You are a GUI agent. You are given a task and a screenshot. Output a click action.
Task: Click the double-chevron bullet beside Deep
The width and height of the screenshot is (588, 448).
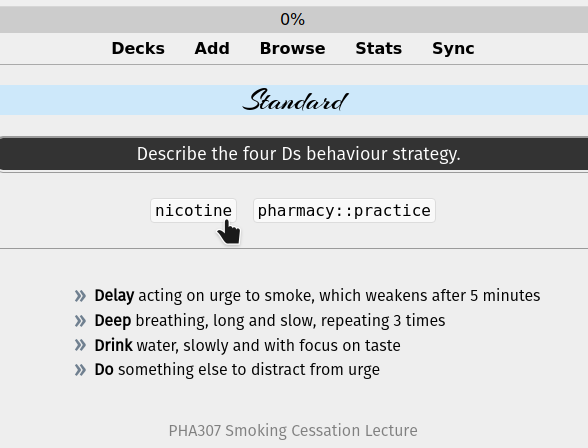(80, 321)
